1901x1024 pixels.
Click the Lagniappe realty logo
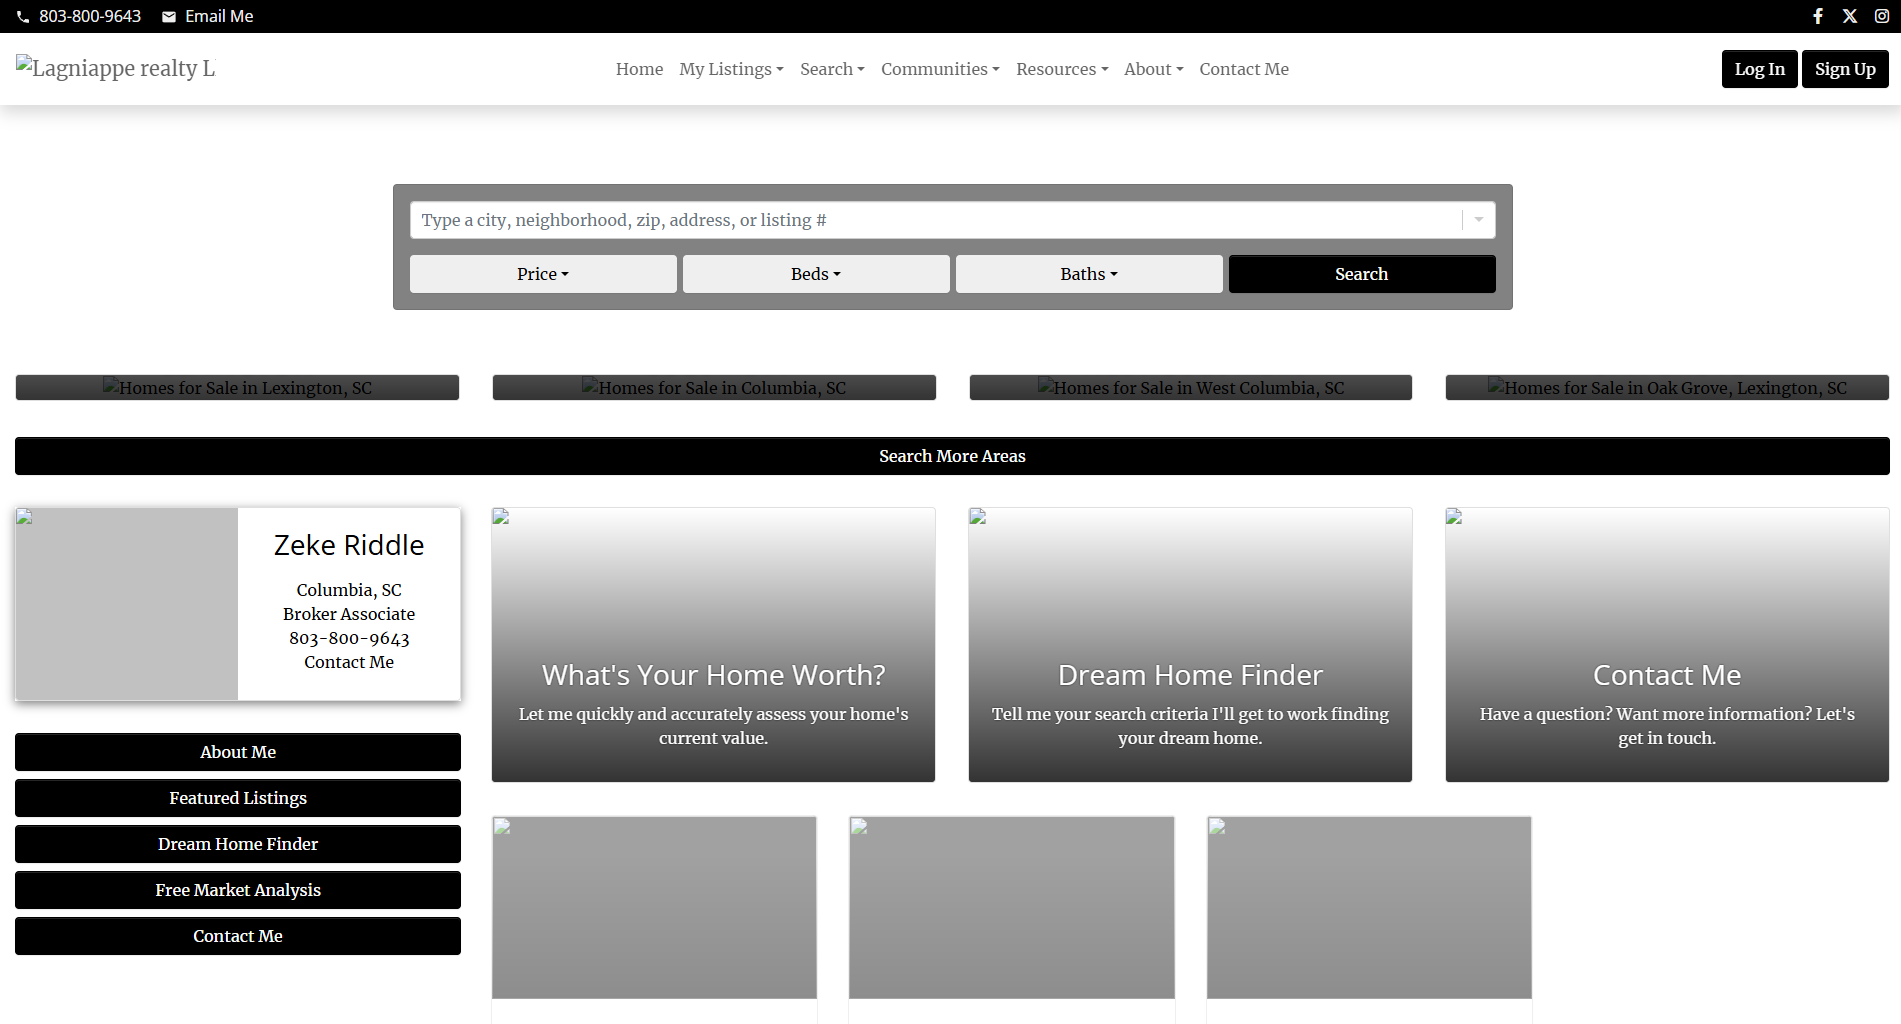[x=115, y=68]
